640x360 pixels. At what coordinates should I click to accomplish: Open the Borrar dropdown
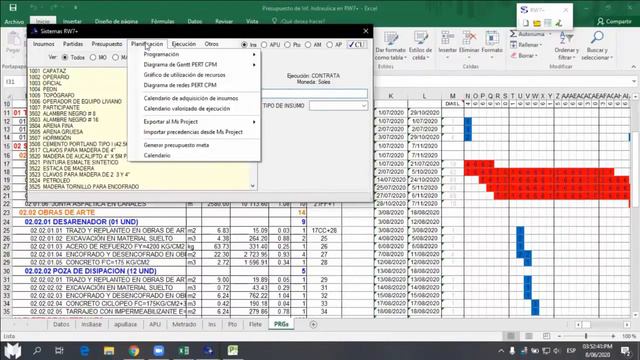point(536,56)
